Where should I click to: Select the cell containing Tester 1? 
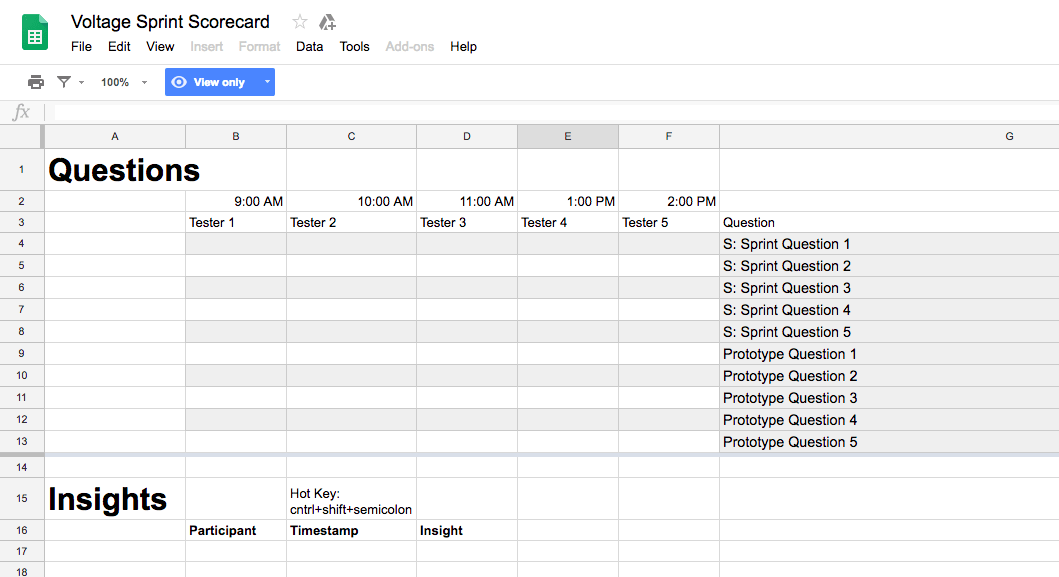coord(235,222)
